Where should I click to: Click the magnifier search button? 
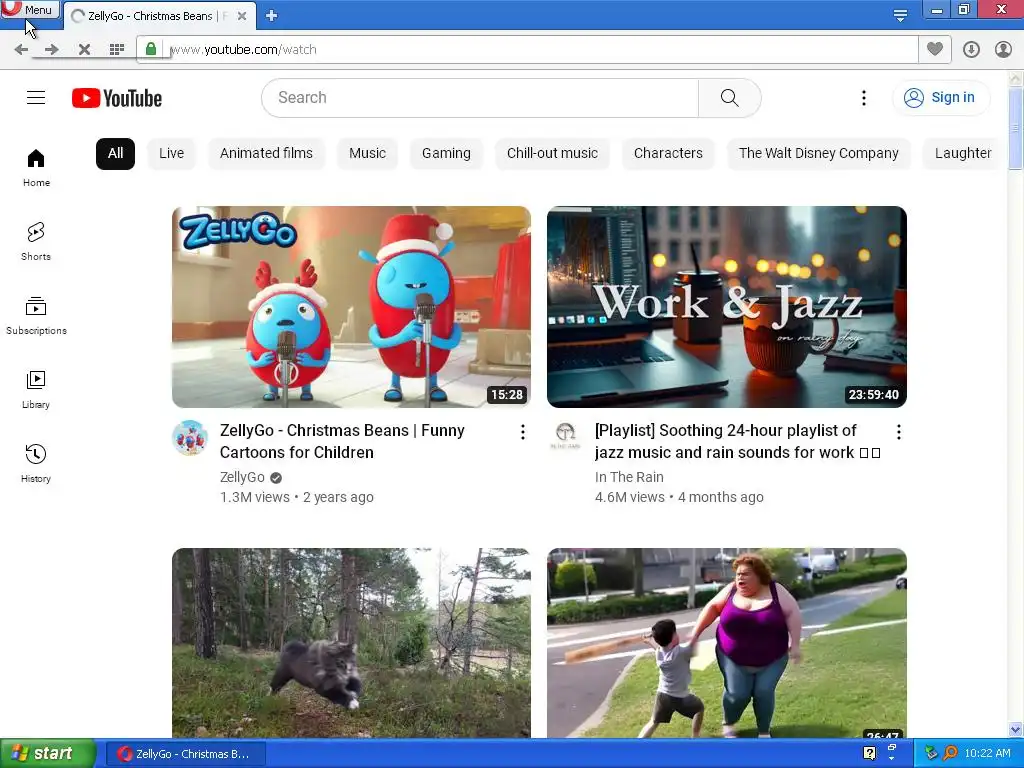point(729,98)
